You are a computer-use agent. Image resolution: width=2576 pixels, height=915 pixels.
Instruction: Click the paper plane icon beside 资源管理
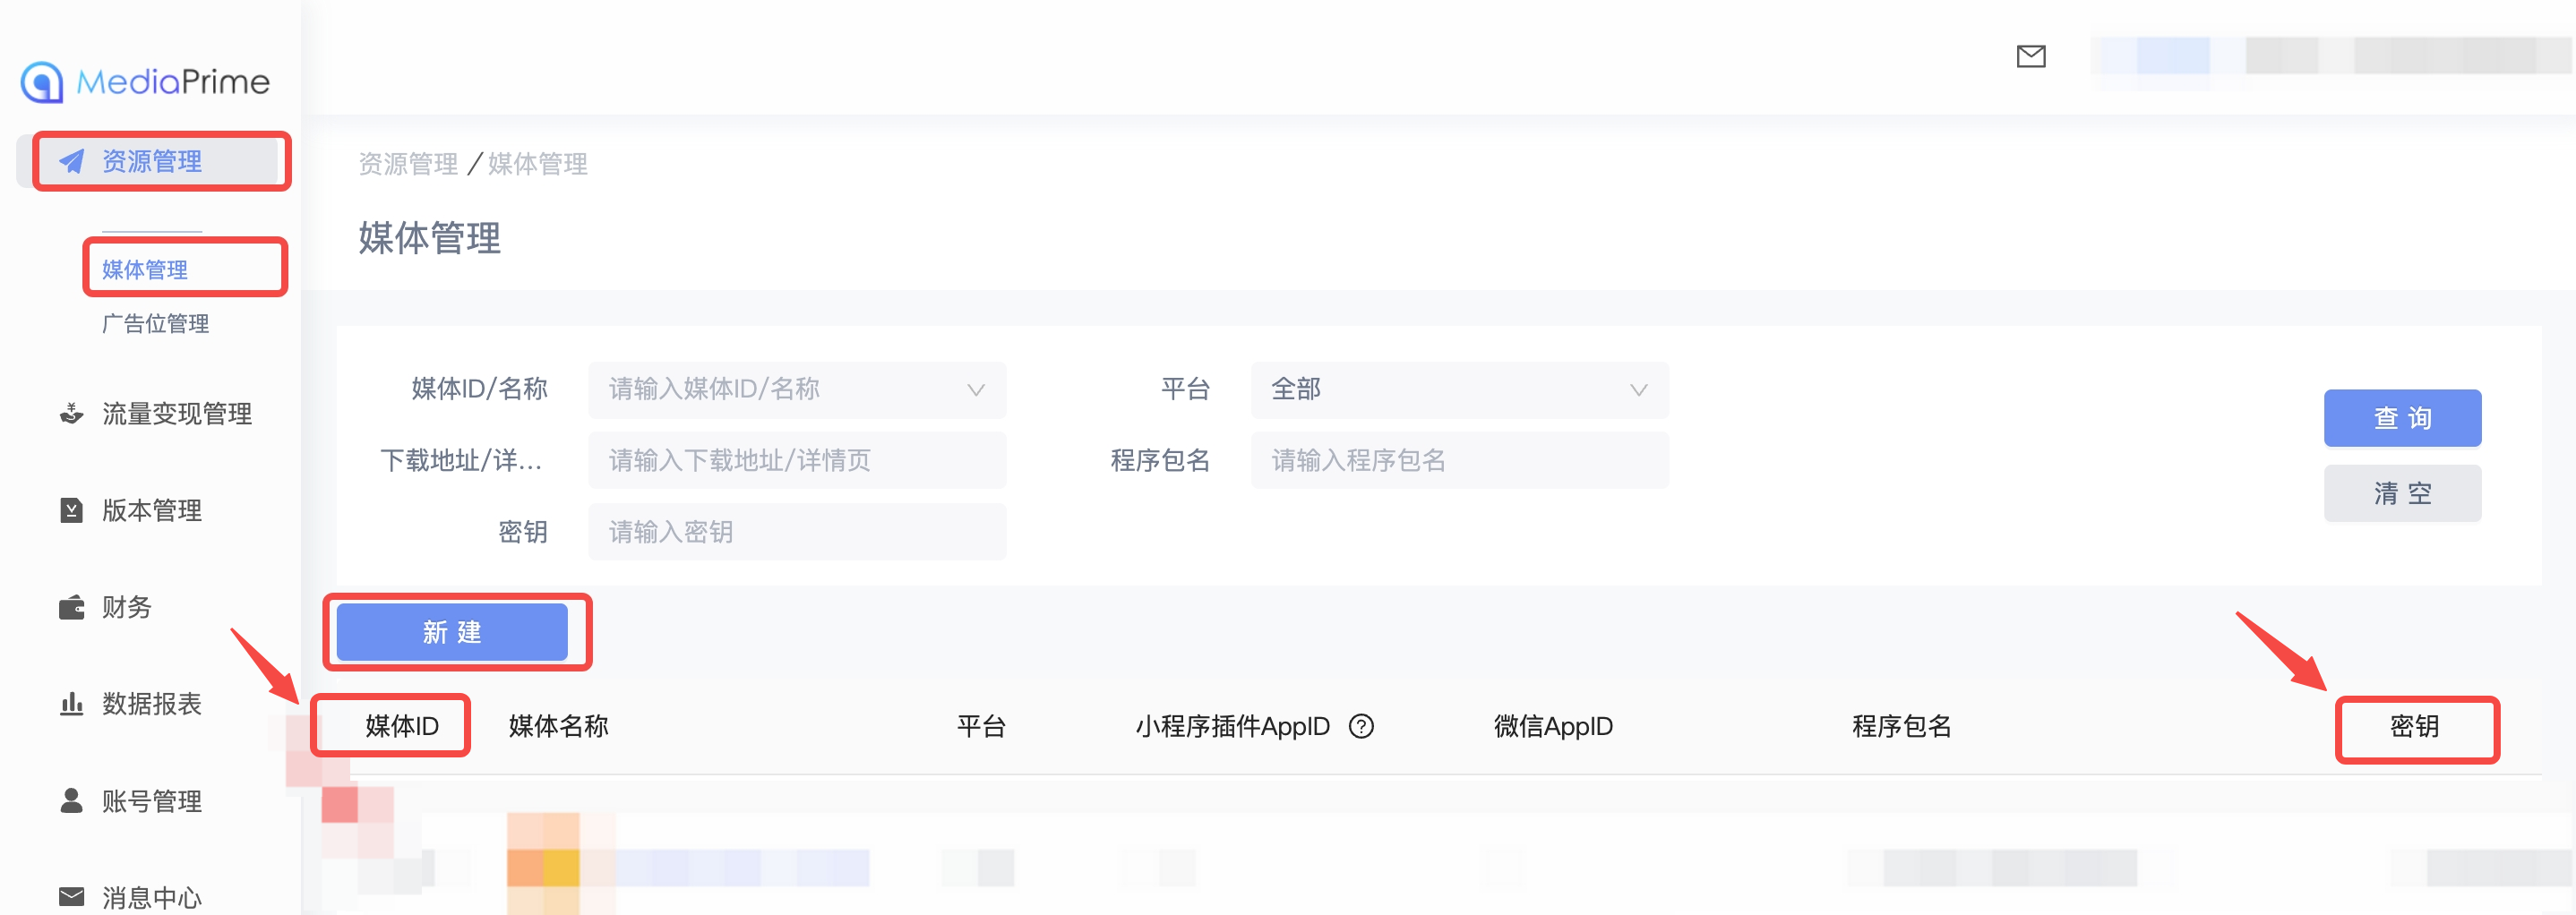tap(71, 161)
